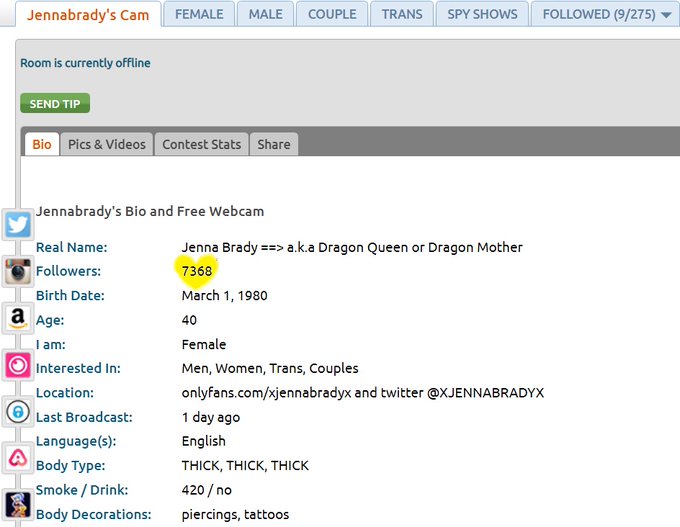Select the Bio tab

click(42, 144)
